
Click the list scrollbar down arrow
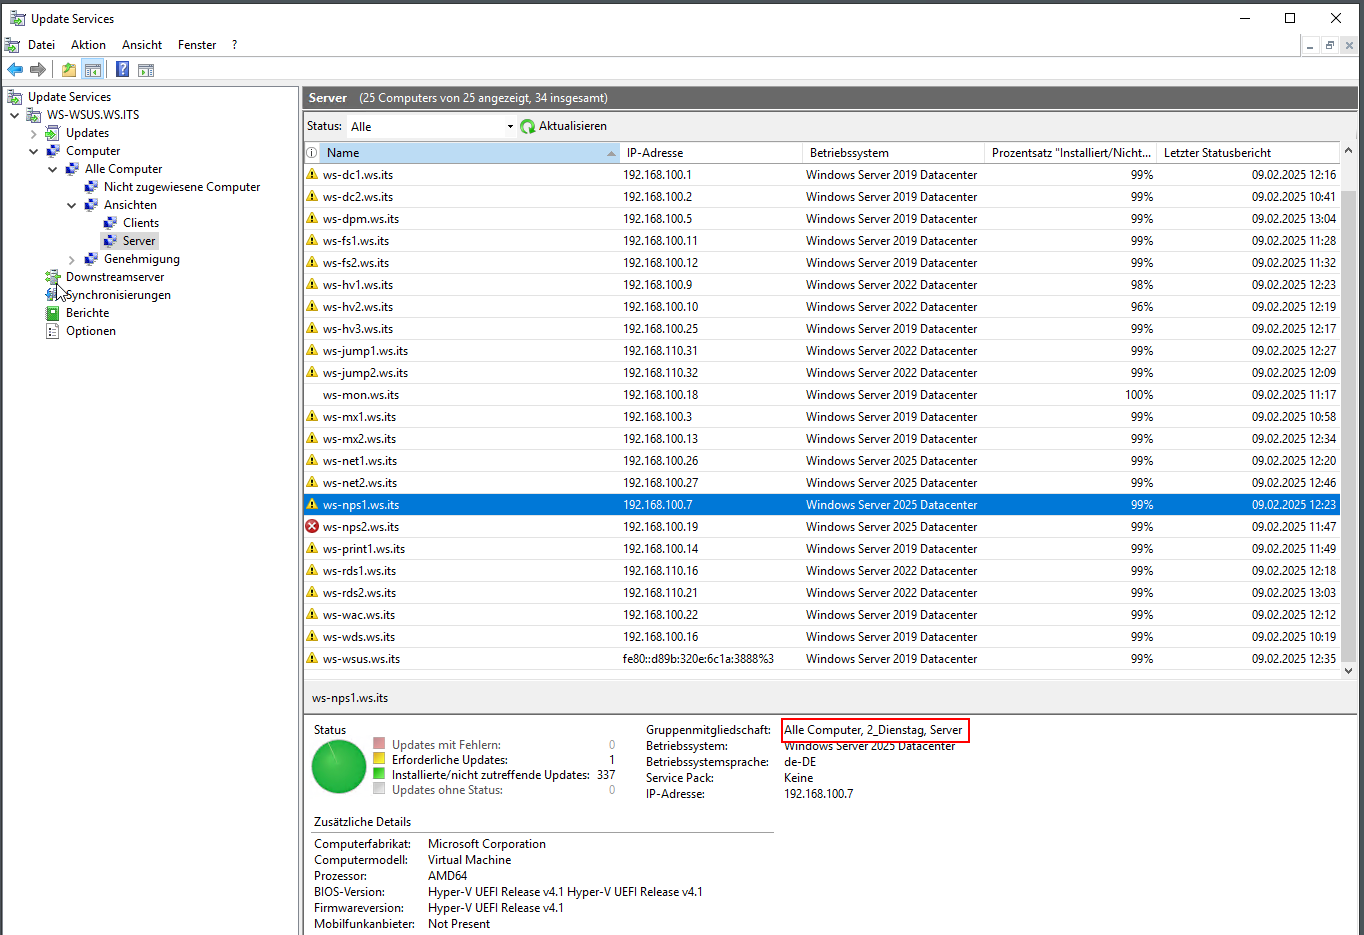click(x=1348, y=671)
